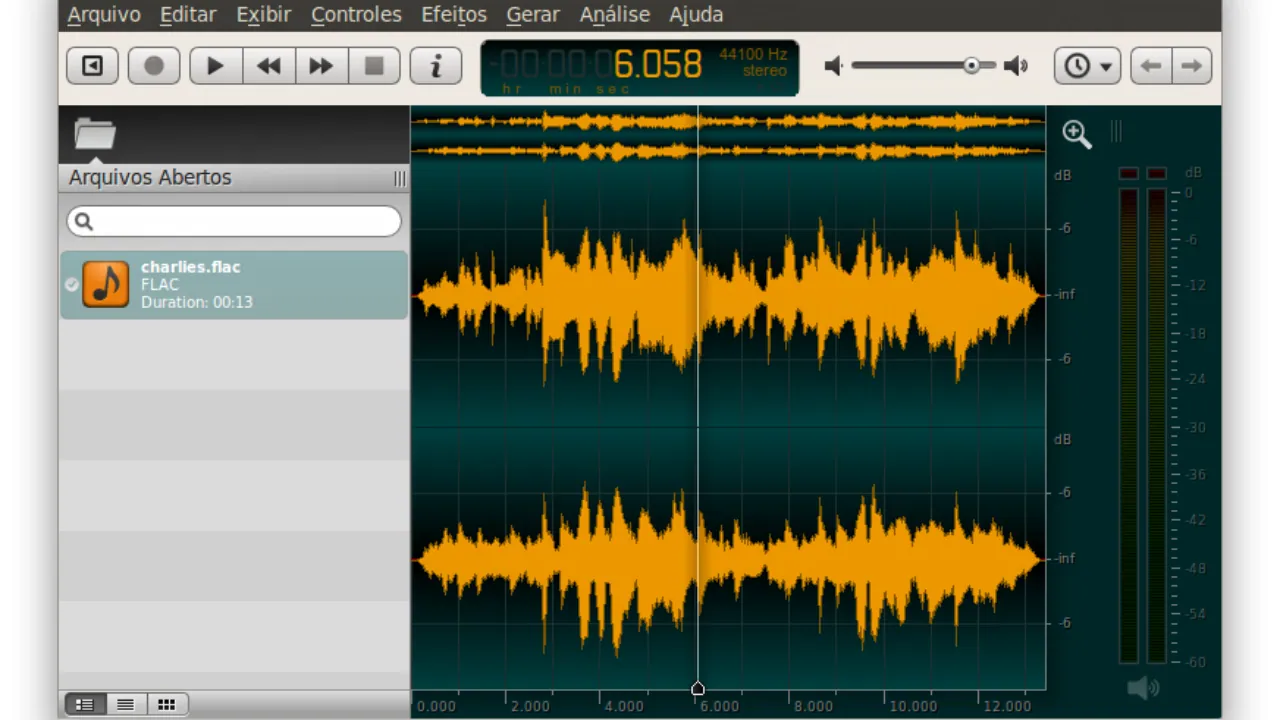Click the Arquivos Abertos panel header

234,178
